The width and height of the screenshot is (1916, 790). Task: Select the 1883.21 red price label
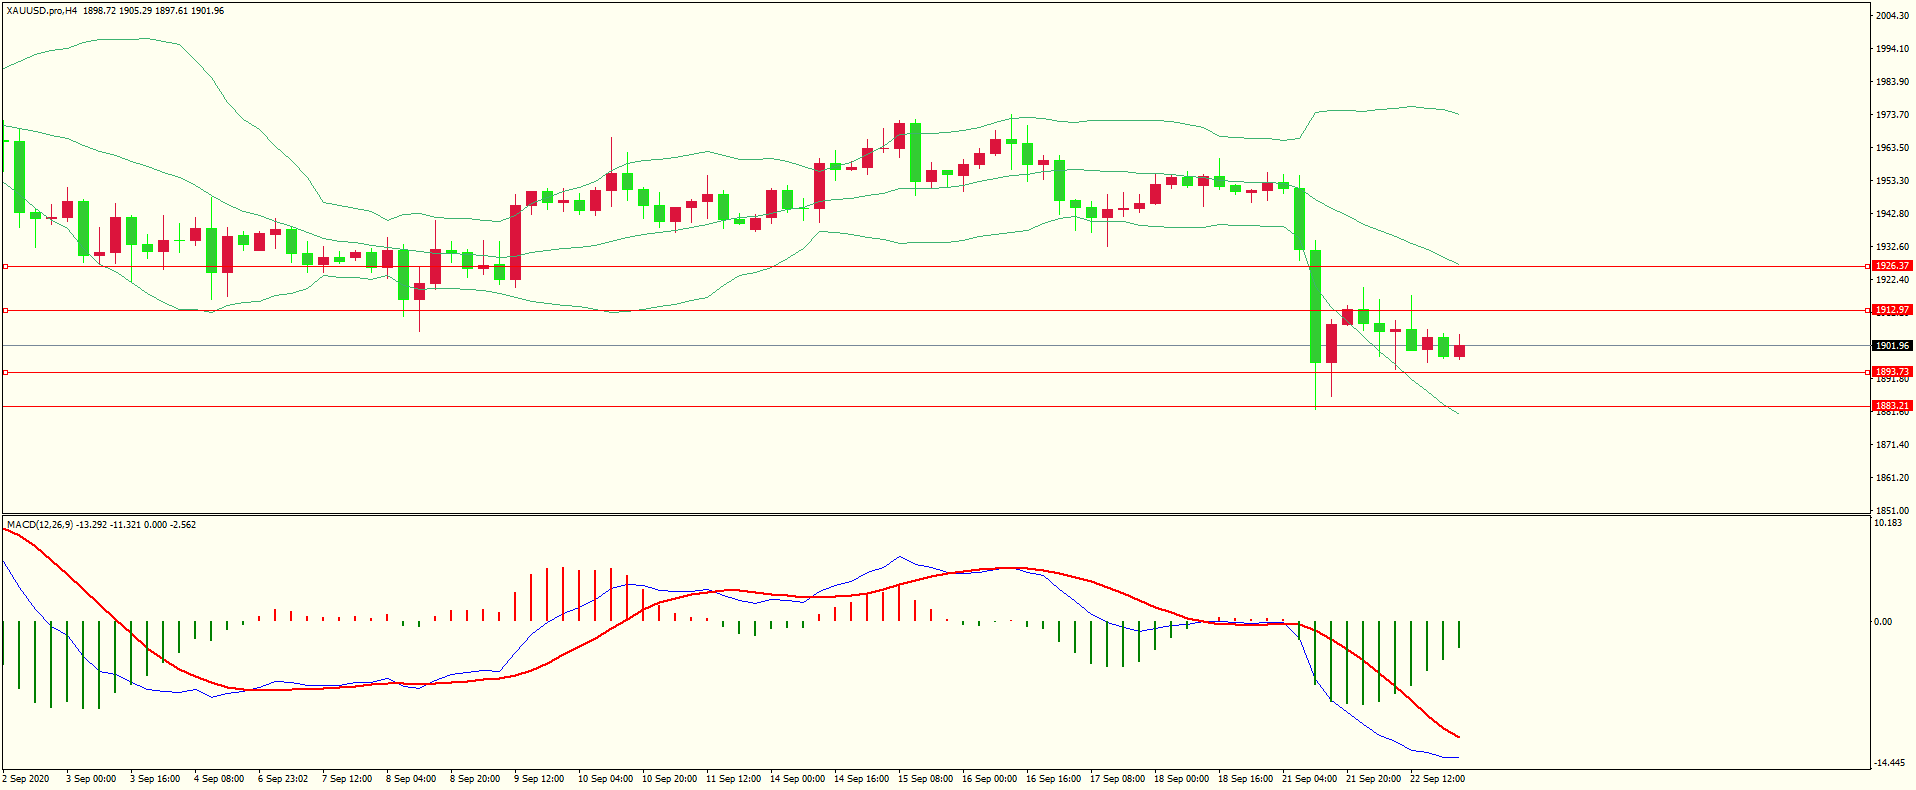(x=1892, y=406)
